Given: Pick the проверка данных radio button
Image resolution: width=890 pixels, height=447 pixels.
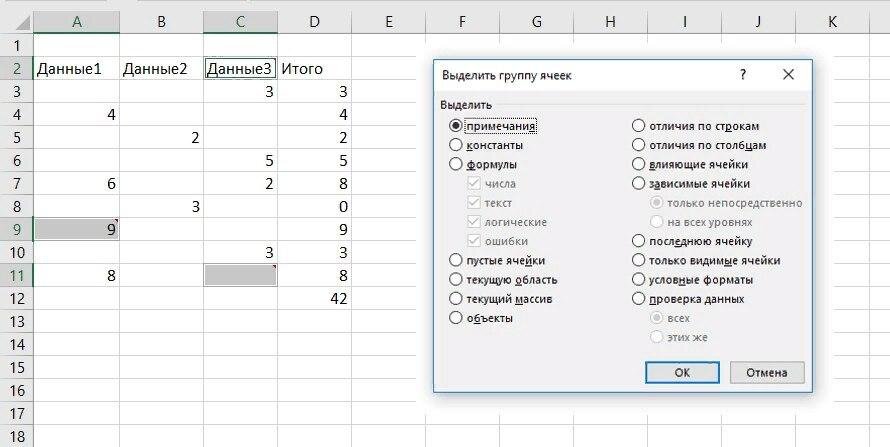Looking at the screenshot, I should 638,298.
